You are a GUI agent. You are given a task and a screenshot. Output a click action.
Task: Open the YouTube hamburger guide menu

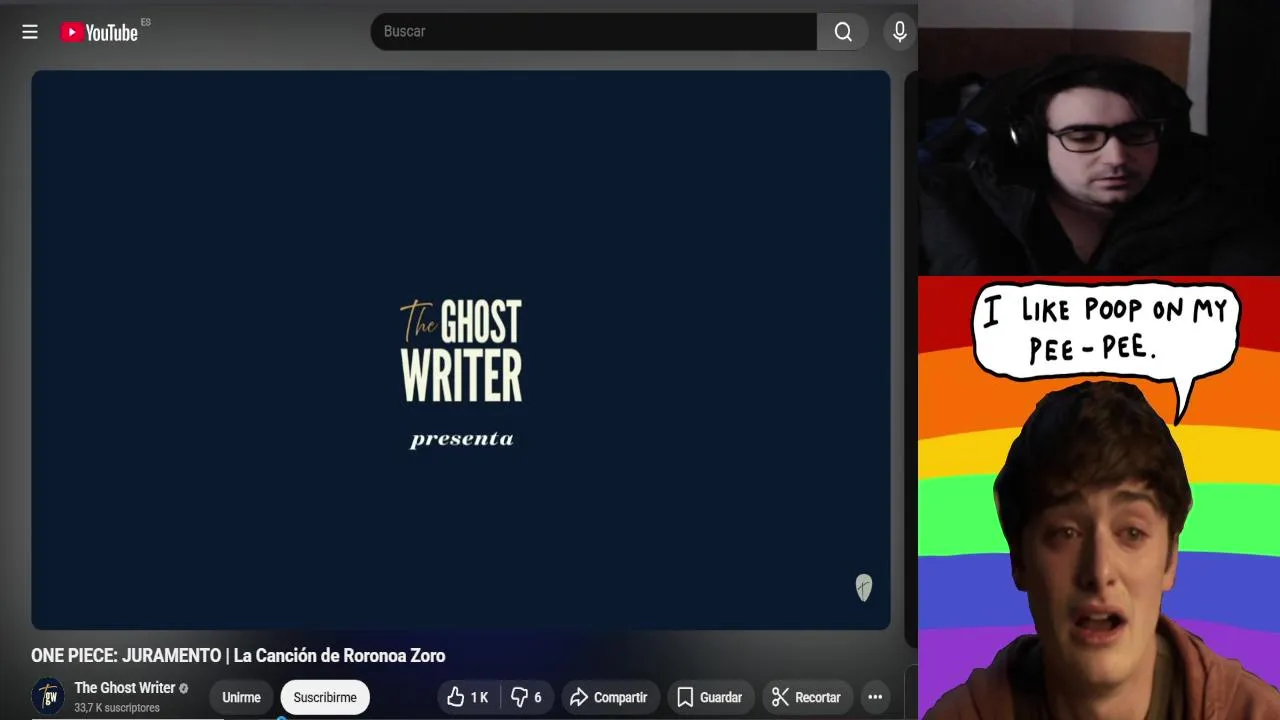(x=30, y=32)
